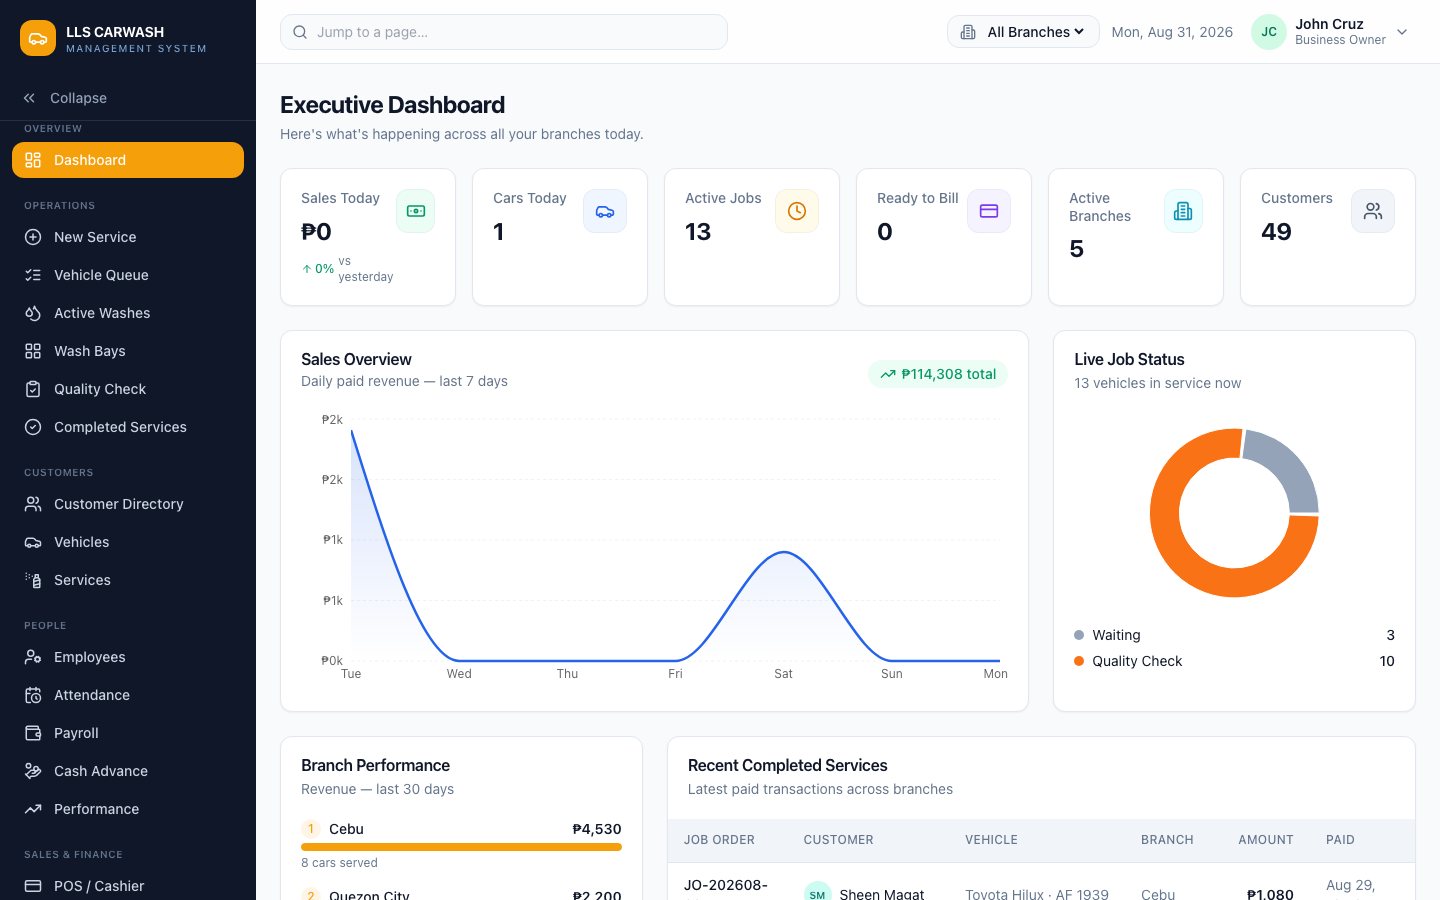Click the POS / Cashier card icon
This screenshot has height=900, width=1440.
tap(33, 886)
